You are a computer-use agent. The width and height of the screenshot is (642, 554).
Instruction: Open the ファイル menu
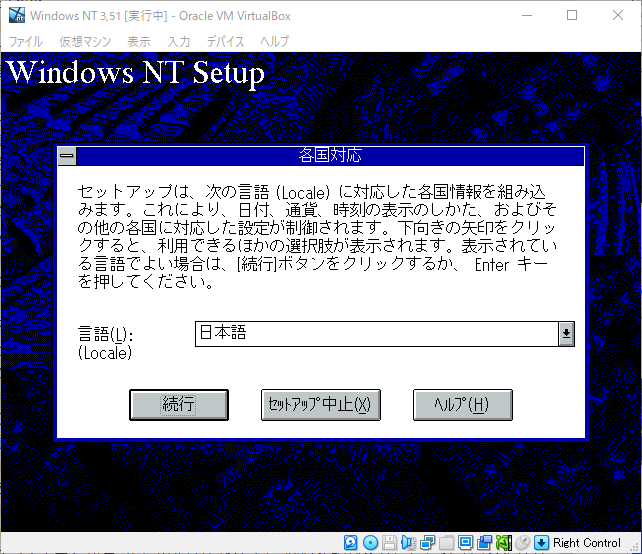(26, 41)
